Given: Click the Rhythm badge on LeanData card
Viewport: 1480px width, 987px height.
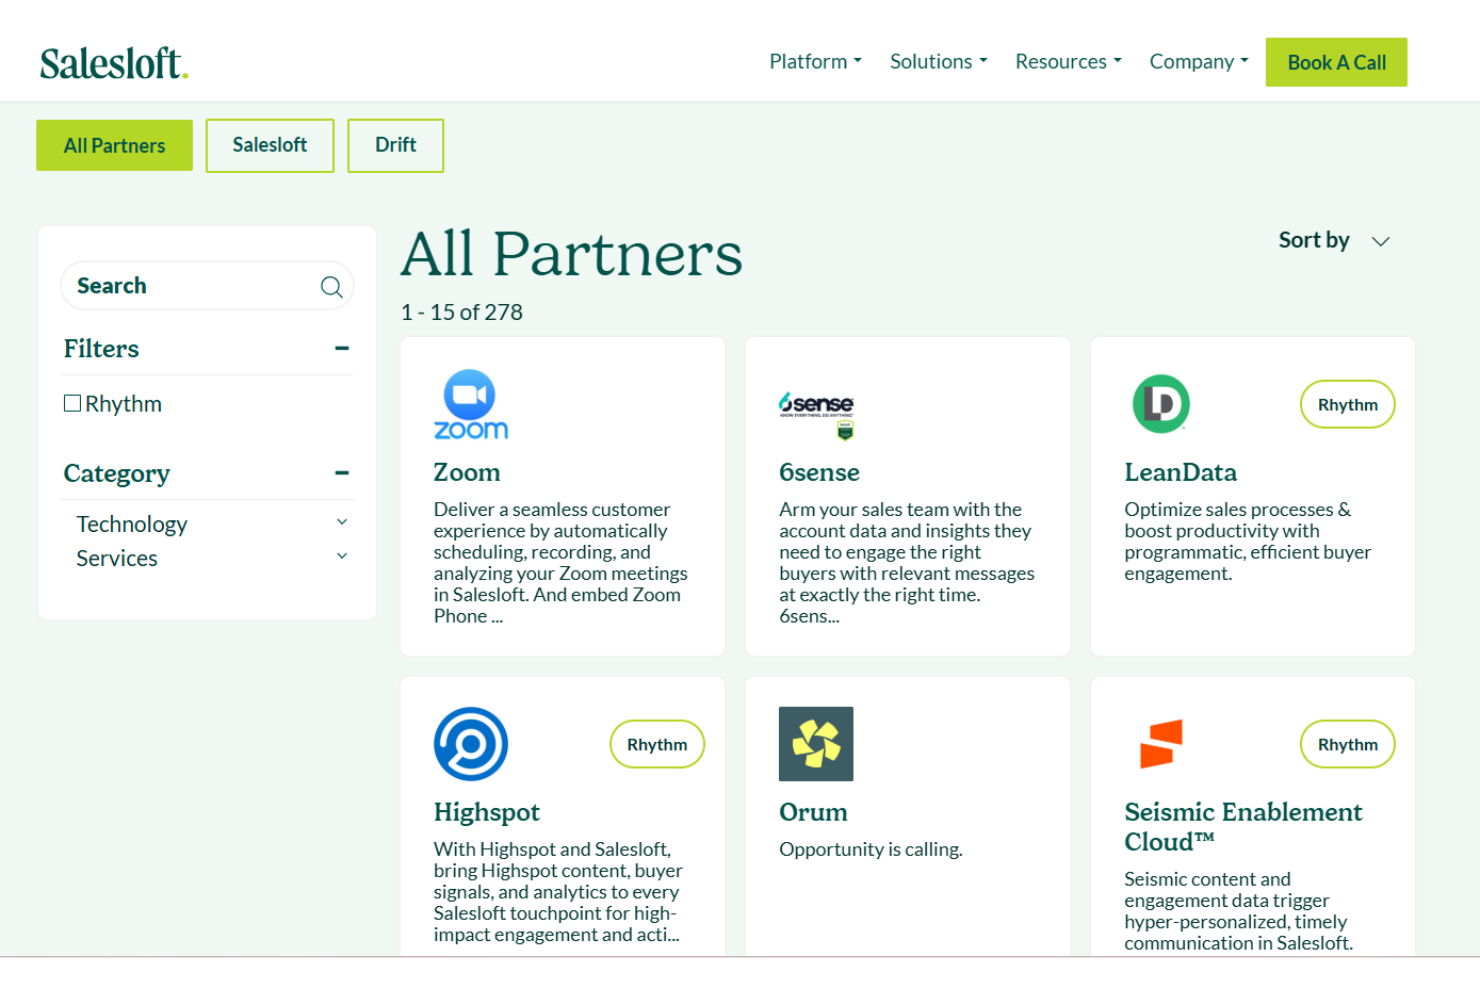Looking at the screenshot, I should click(x=1347, y=405).
